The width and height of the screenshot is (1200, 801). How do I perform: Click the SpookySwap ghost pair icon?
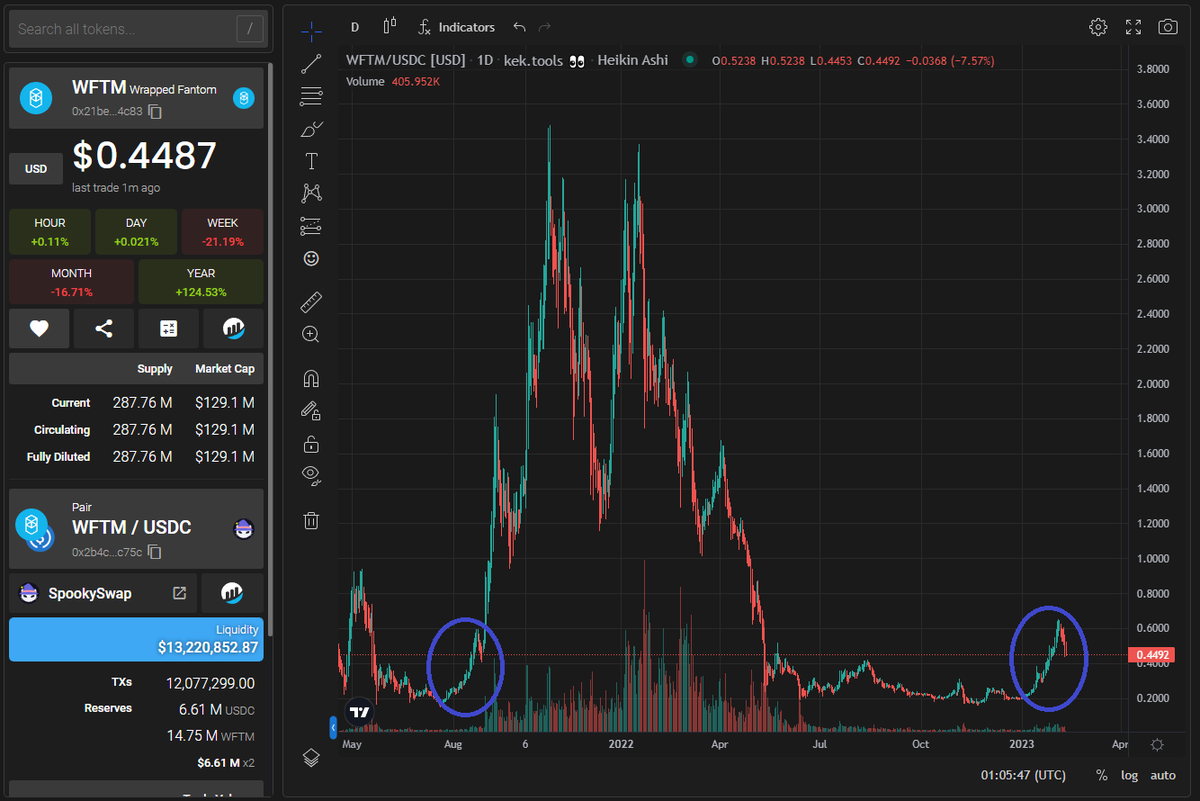(244, 529)
